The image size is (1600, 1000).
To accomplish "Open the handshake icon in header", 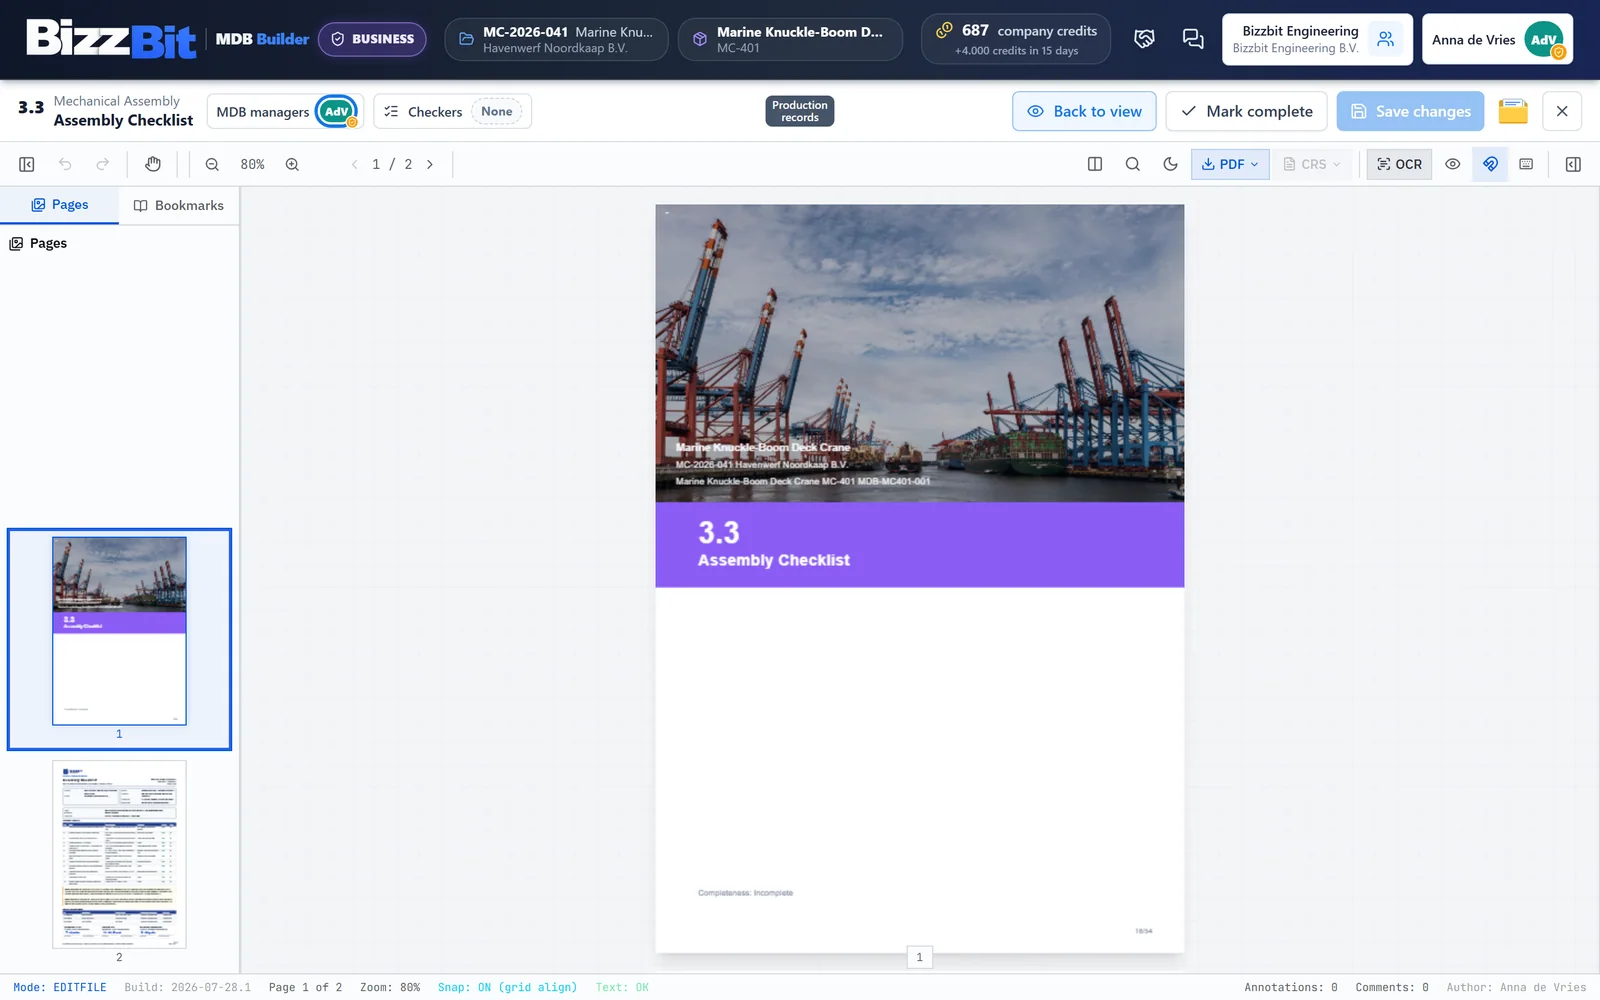I will pyautogui.click(x=1145, y=39).
